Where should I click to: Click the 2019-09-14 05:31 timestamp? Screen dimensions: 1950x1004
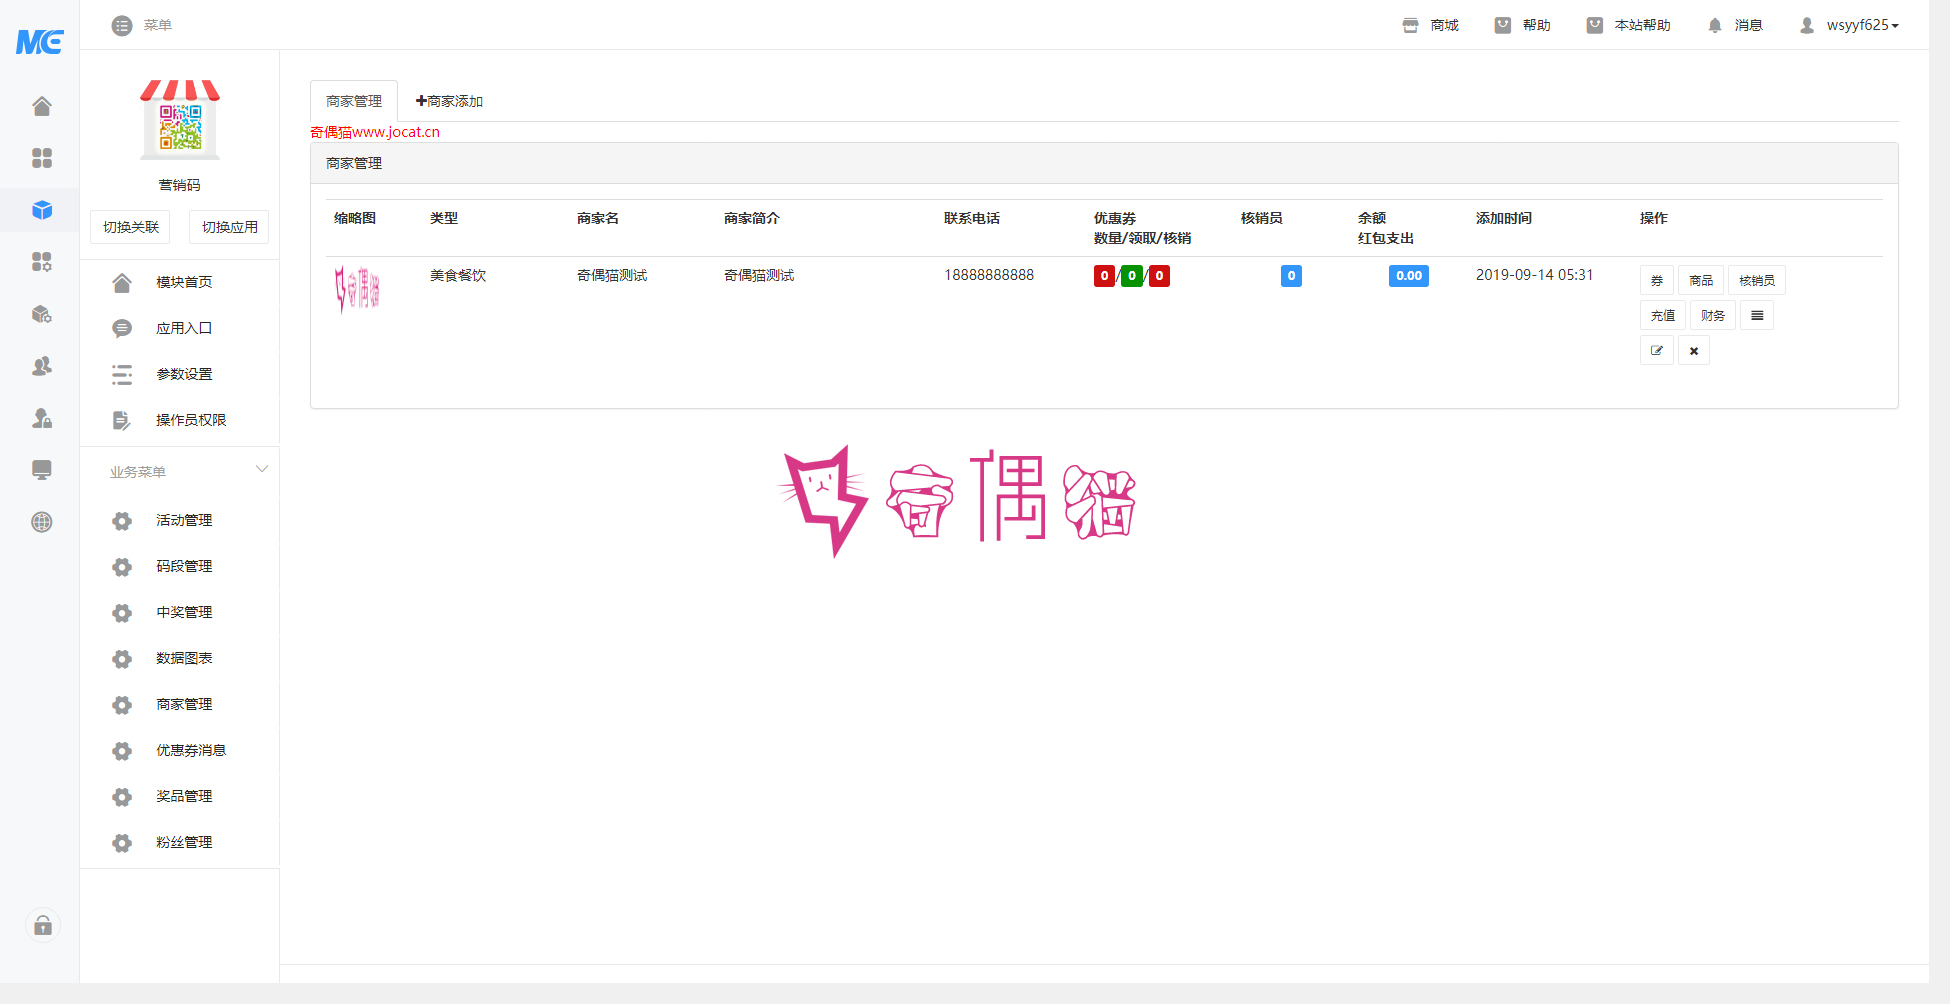pyautogui.click(x=1535, y=275)
